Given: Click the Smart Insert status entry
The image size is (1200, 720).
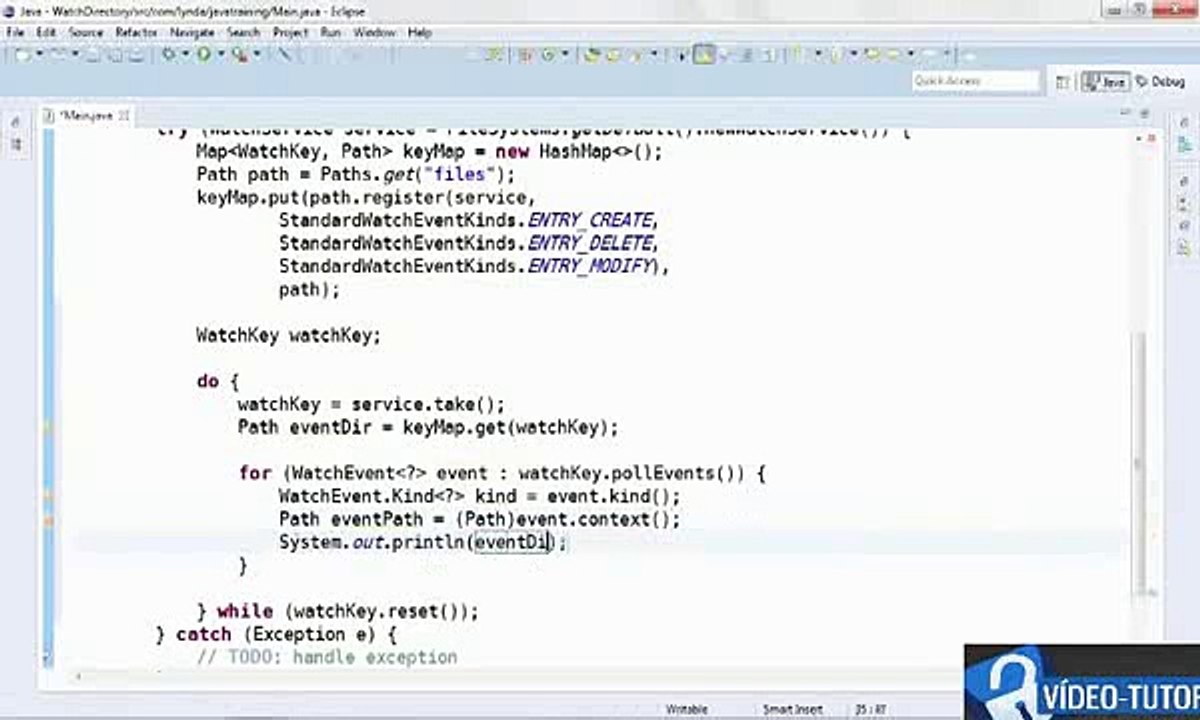Looking at the screenshot, I should [792, 709].
